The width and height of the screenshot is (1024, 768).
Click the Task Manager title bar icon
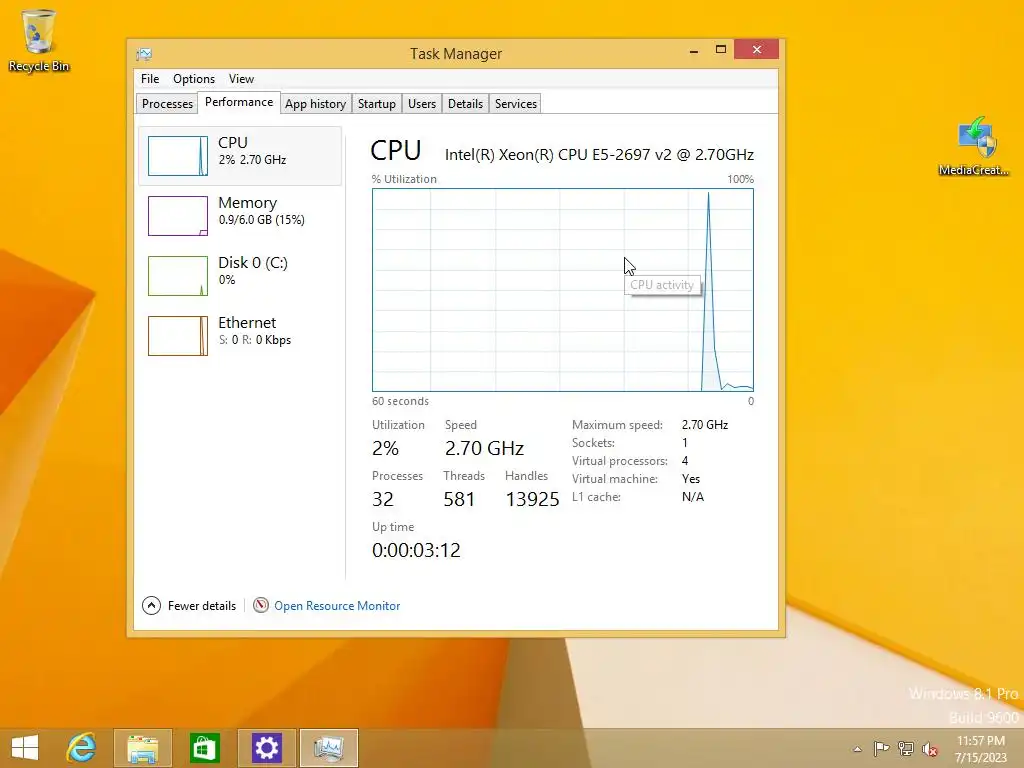tap(144, 54)
